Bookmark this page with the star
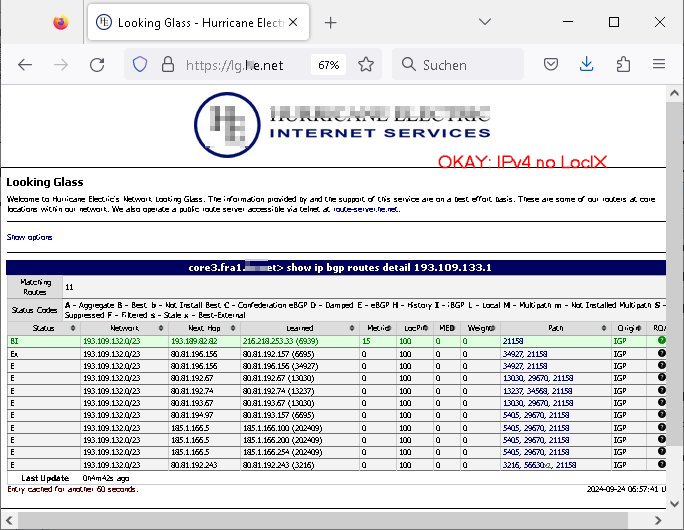The width and height of the screenshot is (684, 530). (x=366, y=65)
